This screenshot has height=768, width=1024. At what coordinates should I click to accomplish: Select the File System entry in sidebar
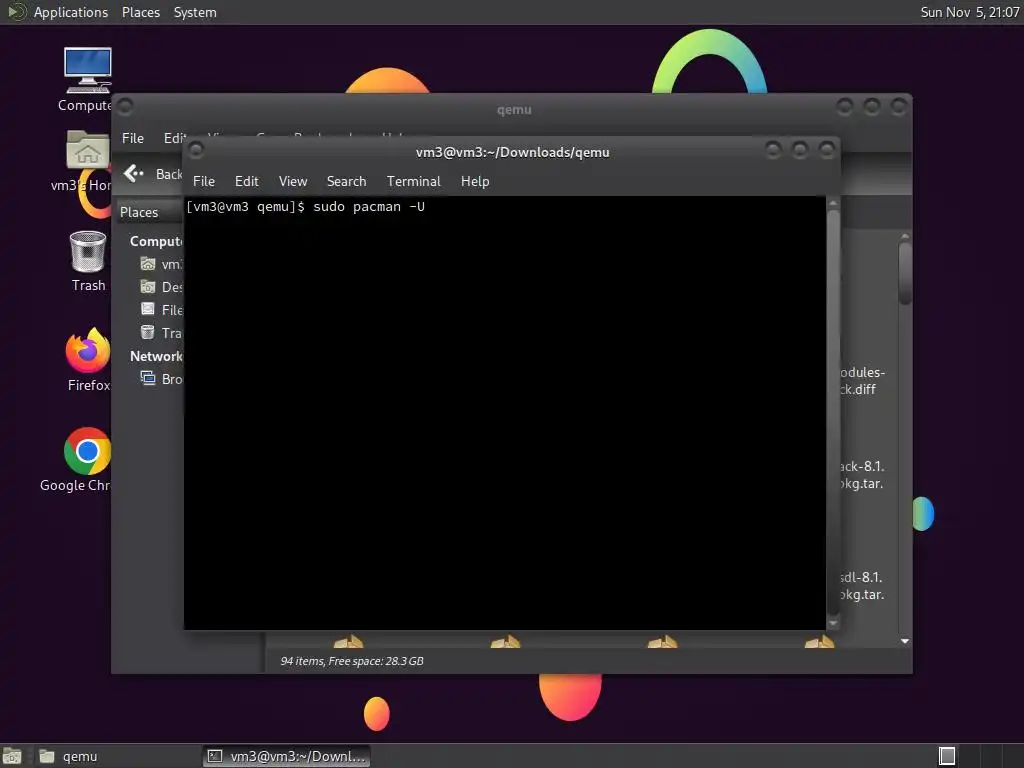(161, 310)
